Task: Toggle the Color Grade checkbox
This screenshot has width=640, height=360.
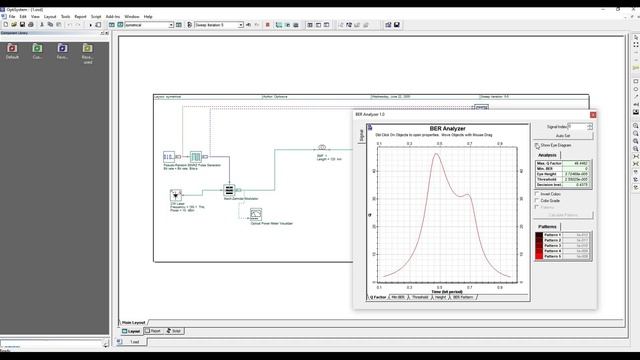Action: [x=537, y=200]
